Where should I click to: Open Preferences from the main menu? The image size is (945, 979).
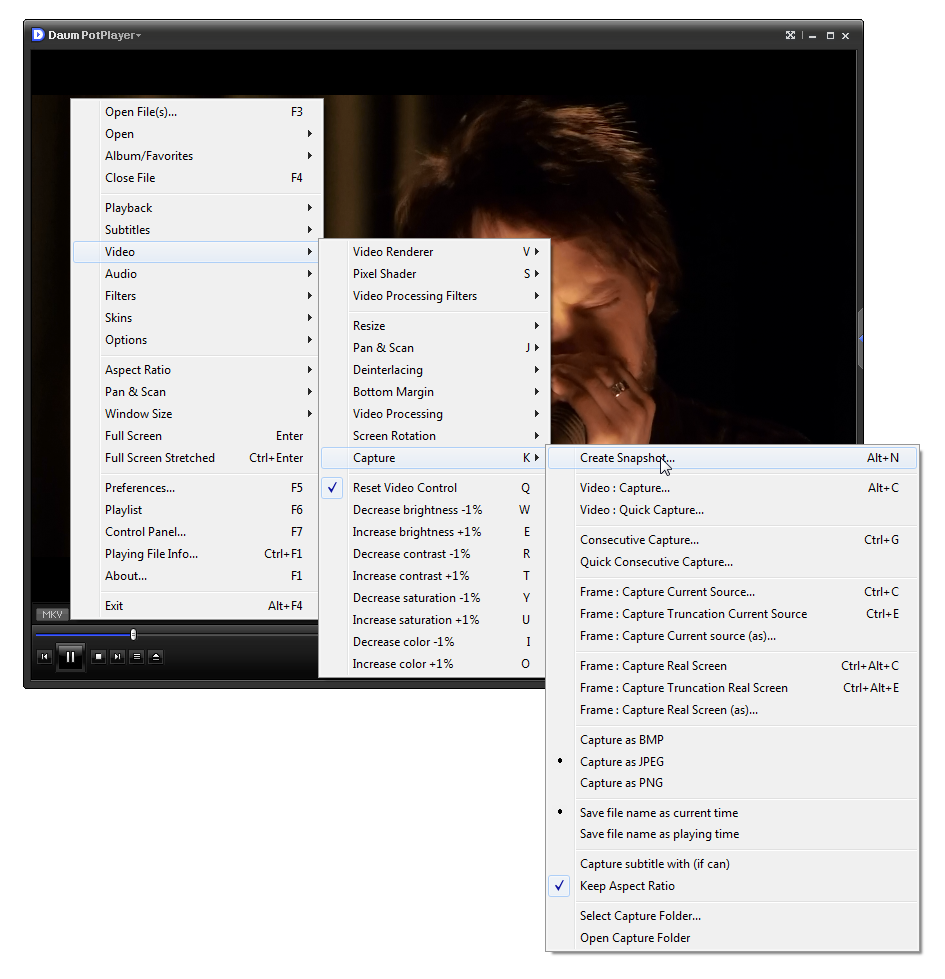(140, 488)
